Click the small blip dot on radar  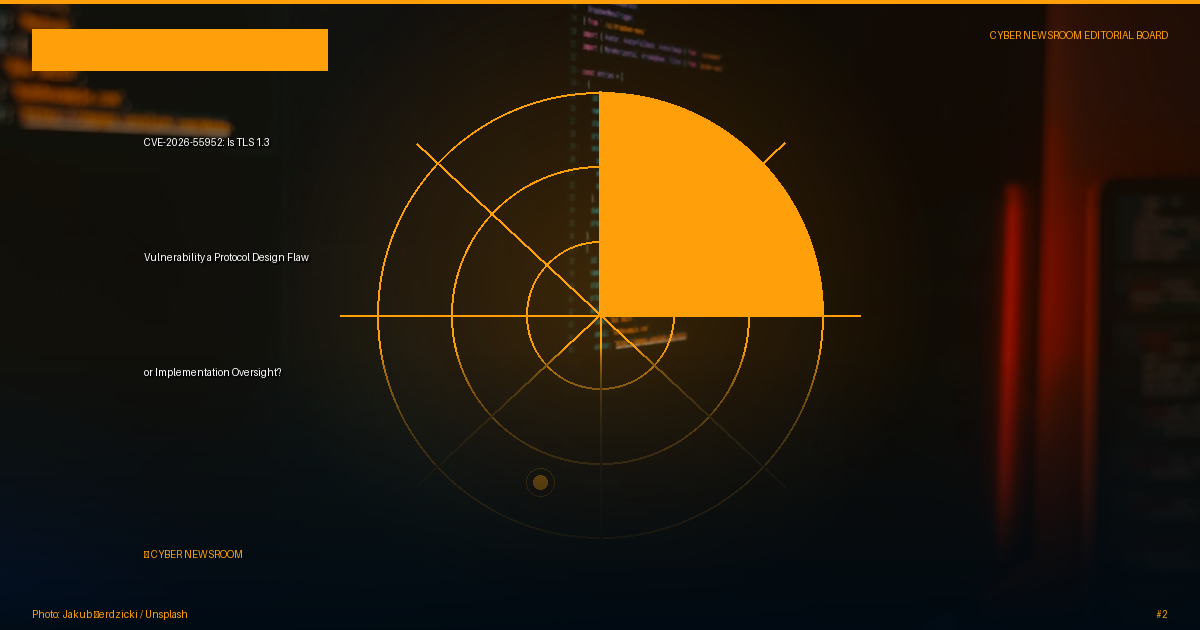tap(540, 483)
